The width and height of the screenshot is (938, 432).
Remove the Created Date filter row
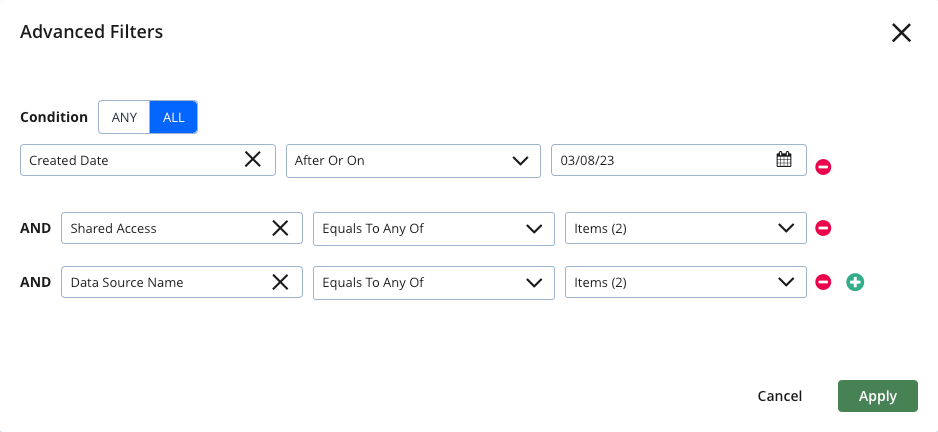(823, 167)
